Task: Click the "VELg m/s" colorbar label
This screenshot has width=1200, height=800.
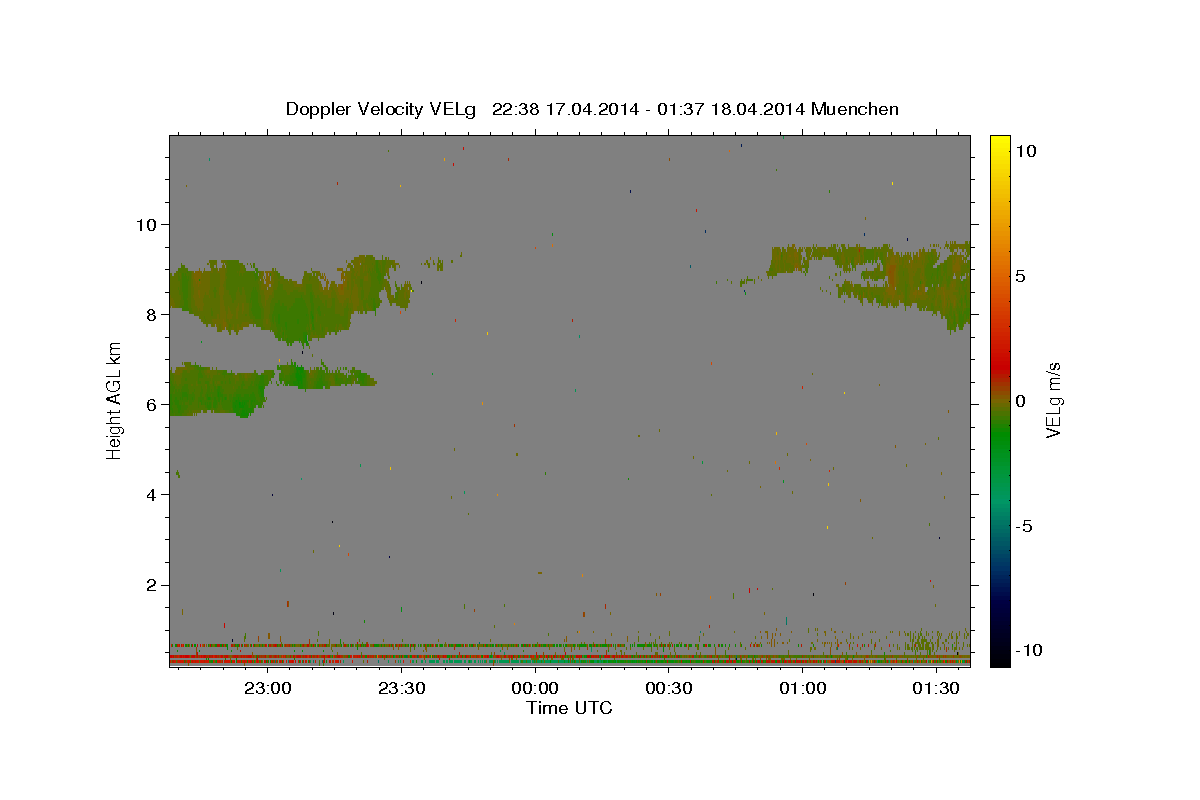Action: (x=1053, y=400)
